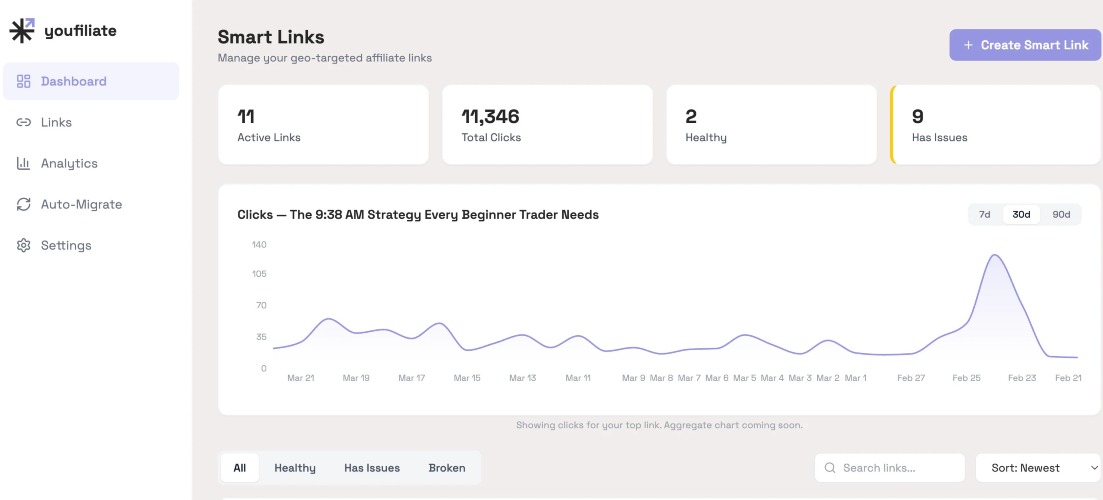Switch chart range to 7d

[x=985, y=214]
